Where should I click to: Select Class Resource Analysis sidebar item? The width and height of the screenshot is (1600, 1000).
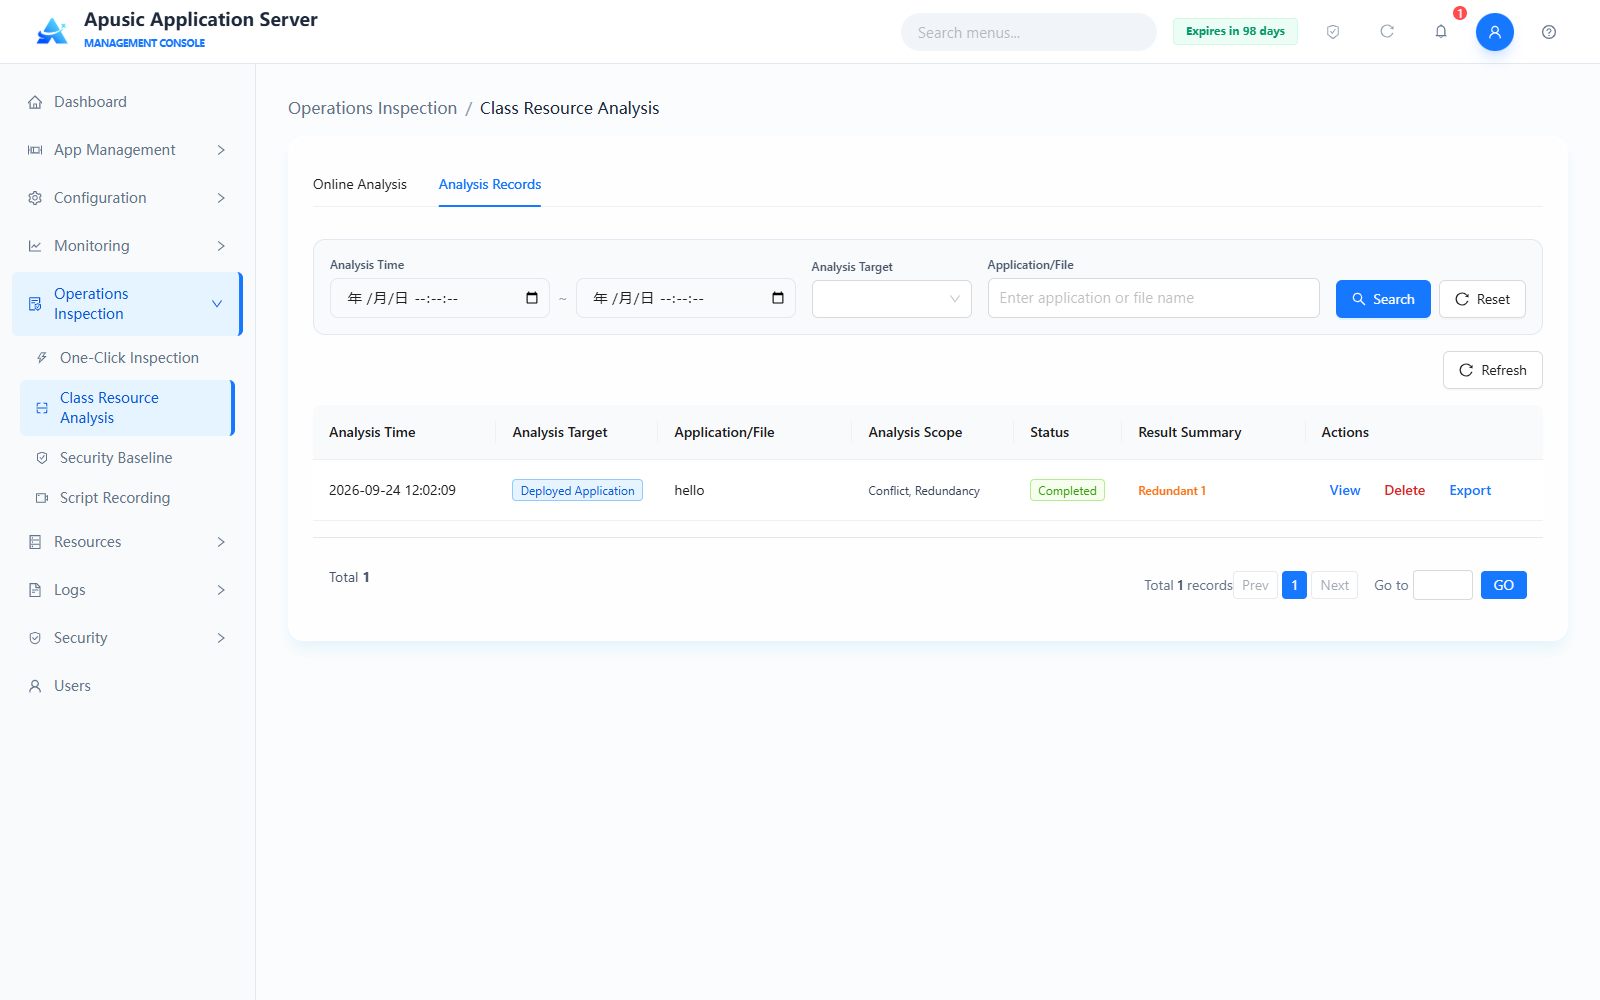128,408
